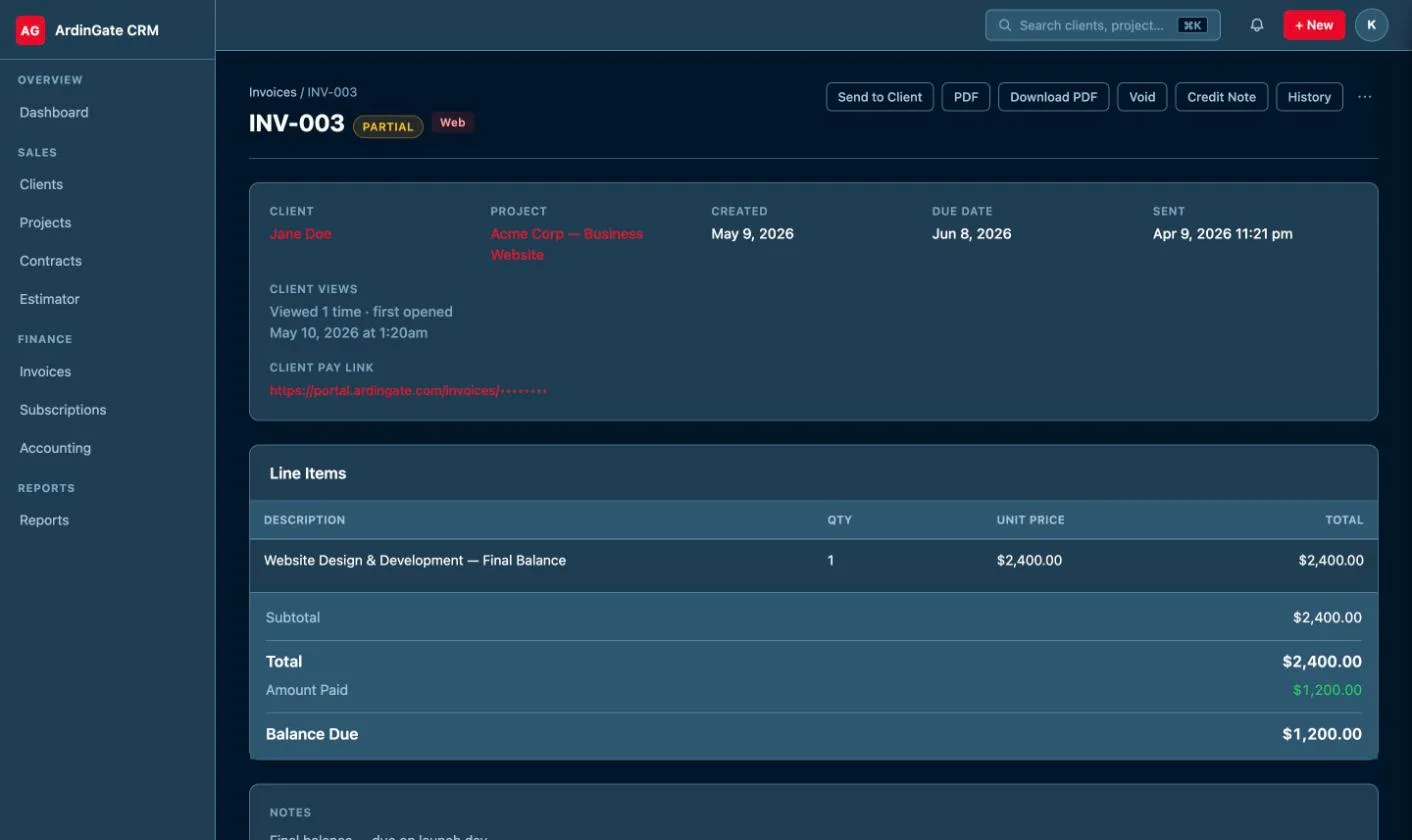Click the red + New button
1412x840 pixels.
point(1314,25)
